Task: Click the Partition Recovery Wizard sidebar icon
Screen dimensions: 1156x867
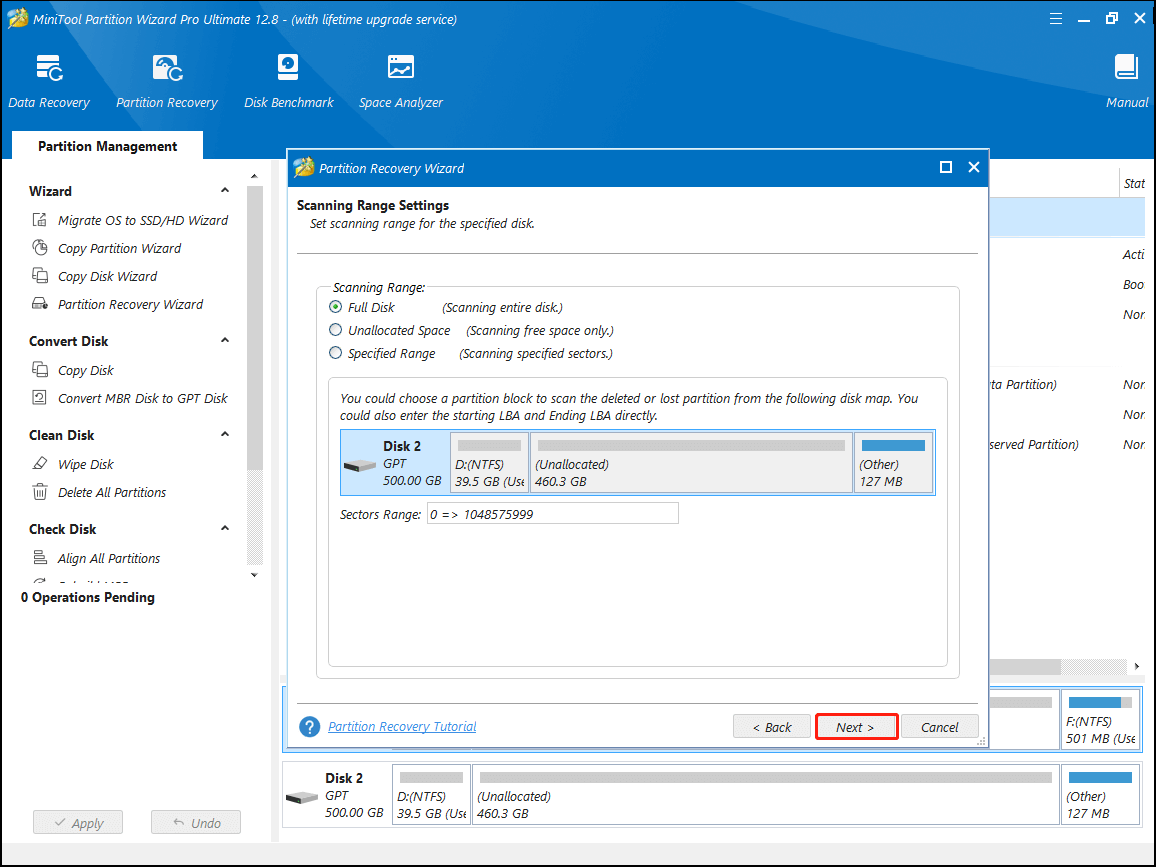Action: [40, 304]
